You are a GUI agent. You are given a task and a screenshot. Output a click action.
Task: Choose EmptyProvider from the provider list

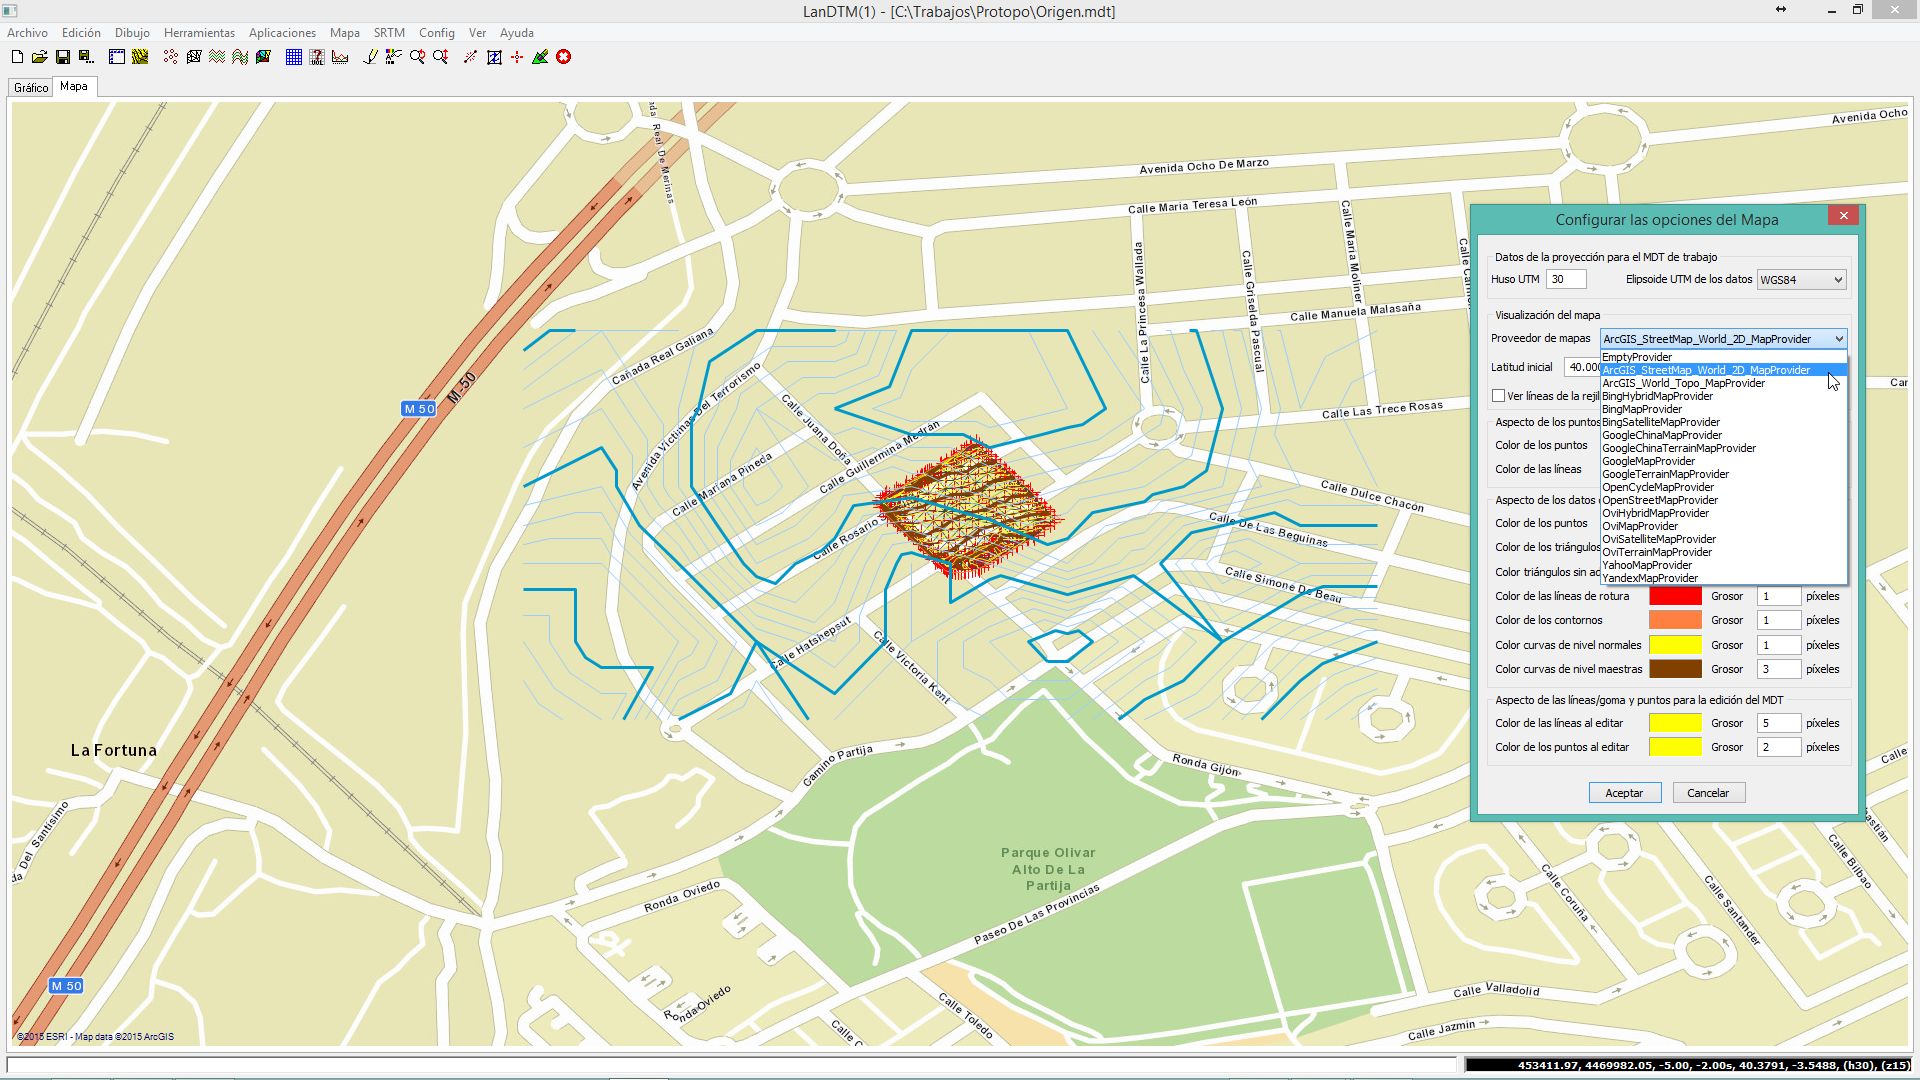[1723, 357]
